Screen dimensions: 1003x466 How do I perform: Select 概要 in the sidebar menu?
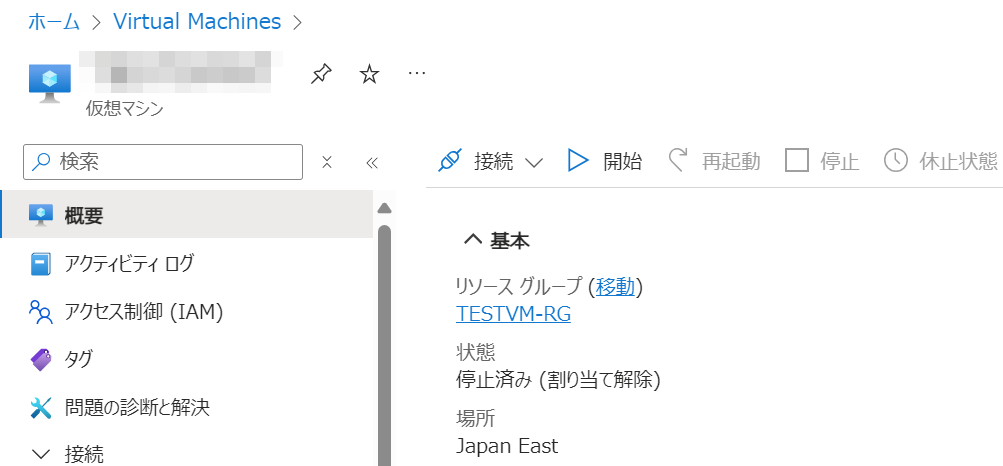(x=83, y=215)
